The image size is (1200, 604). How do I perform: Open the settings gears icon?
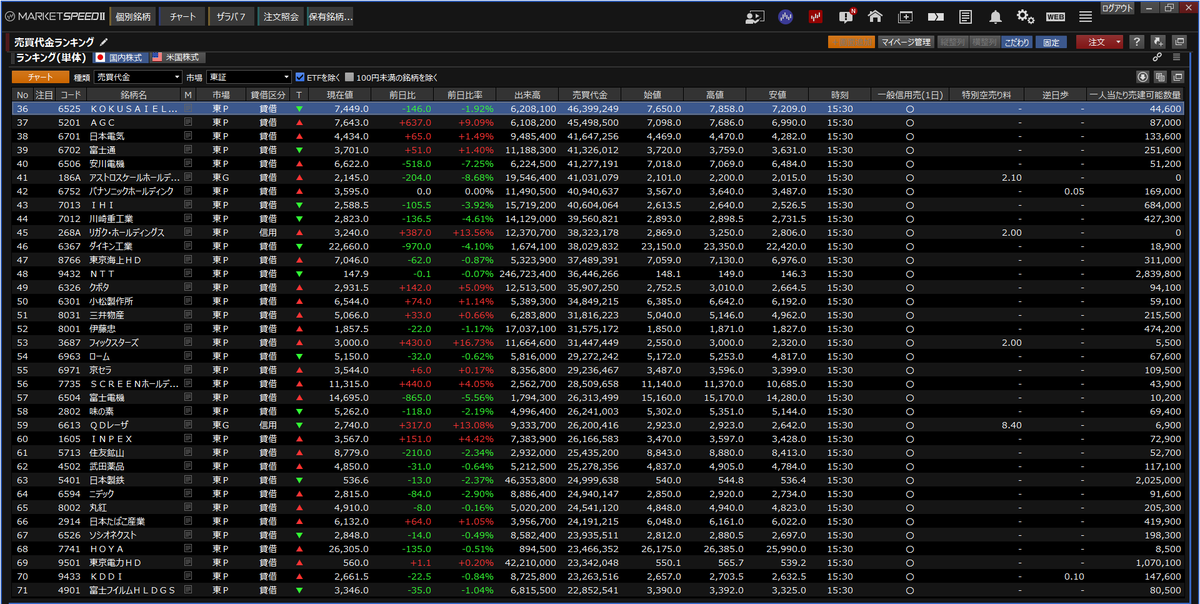tap(1025, 16)
